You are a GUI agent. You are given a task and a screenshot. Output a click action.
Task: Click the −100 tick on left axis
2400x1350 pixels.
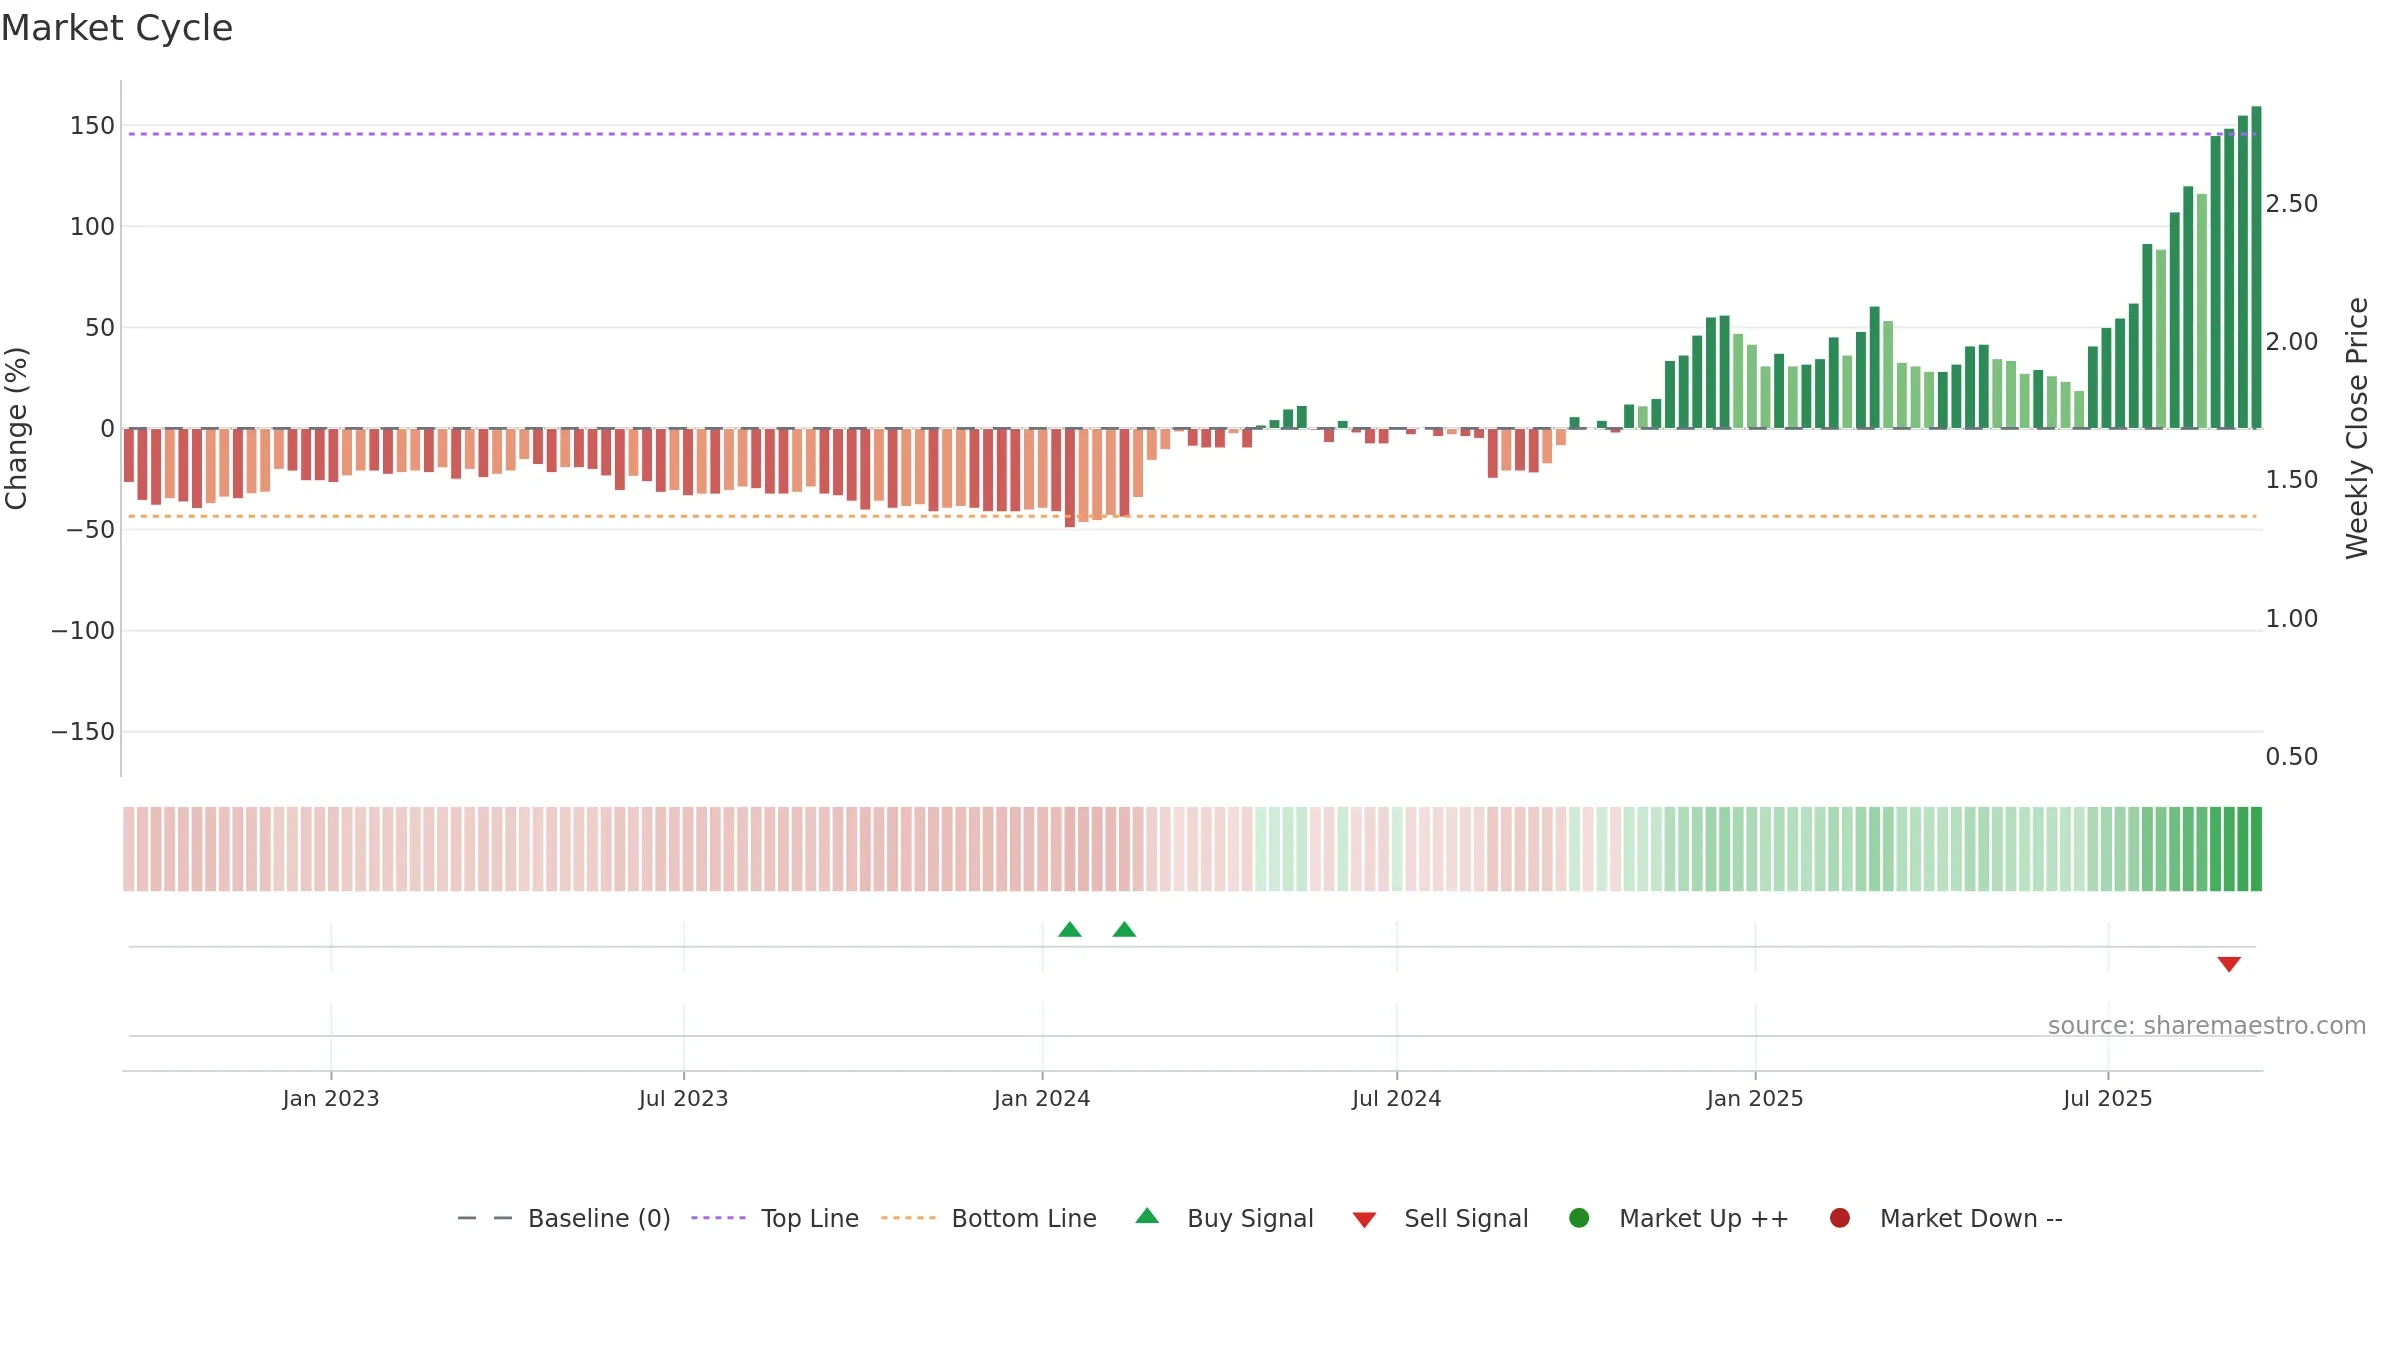pyautogui.click(x=83, y=630)
